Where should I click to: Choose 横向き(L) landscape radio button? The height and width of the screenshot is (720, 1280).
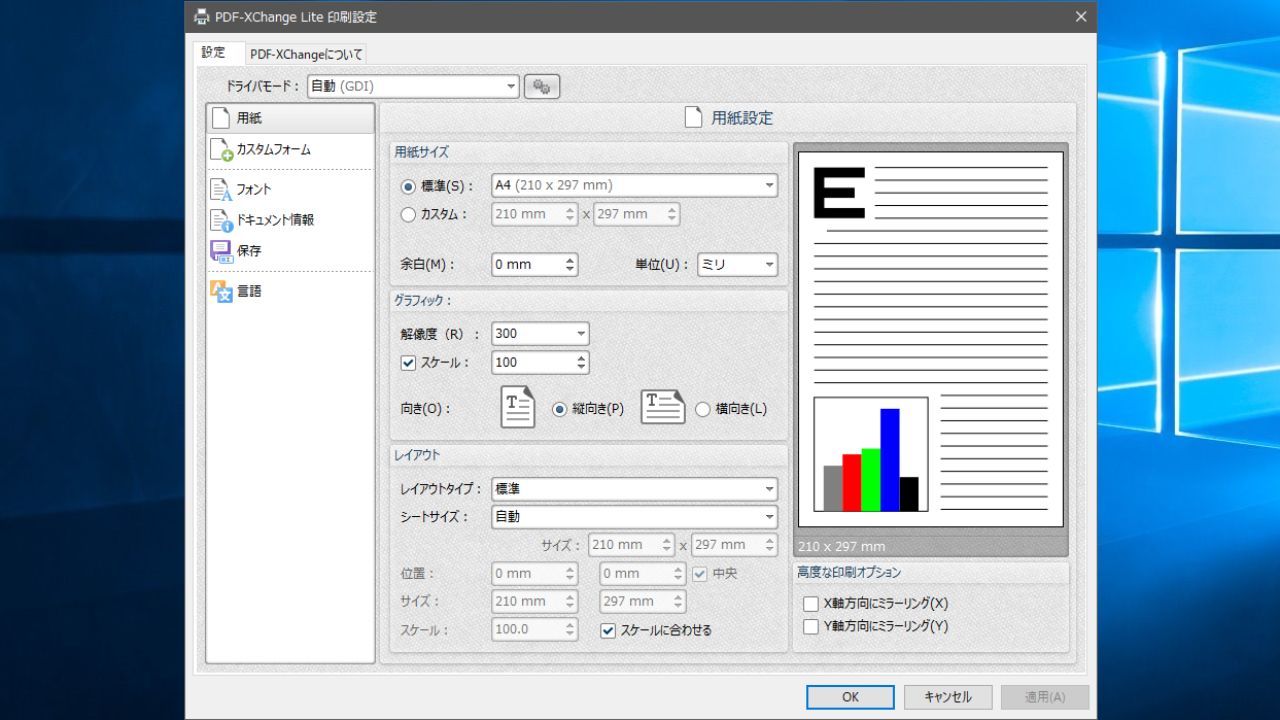pos(703,409)
